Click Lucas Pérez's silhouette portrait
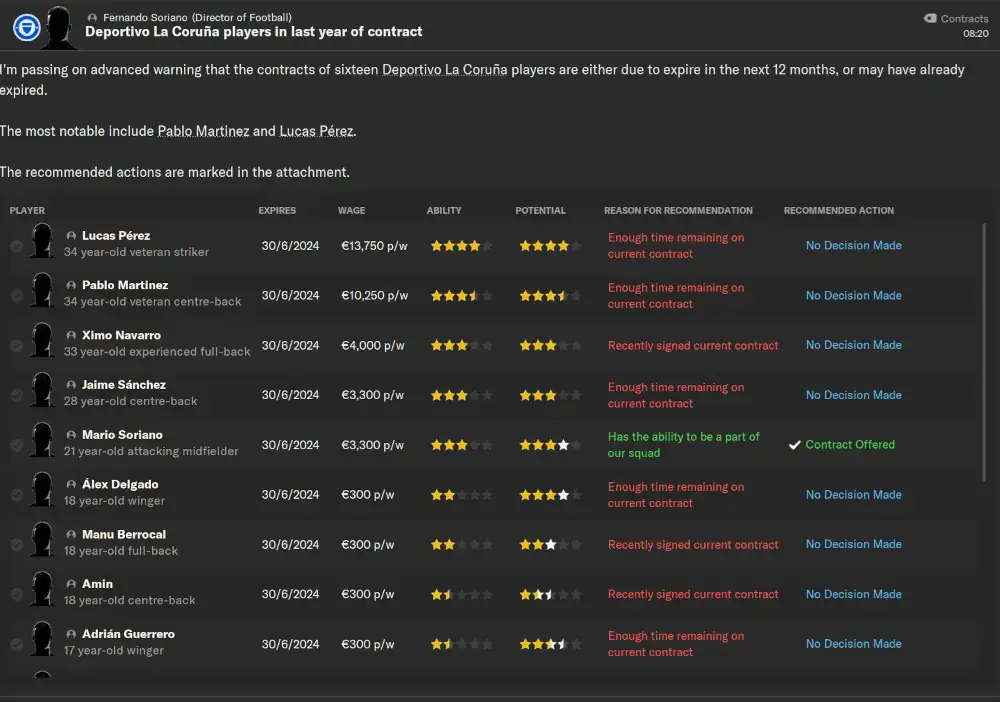This screenshot has width=1000, height=702. tap(42, 240)
